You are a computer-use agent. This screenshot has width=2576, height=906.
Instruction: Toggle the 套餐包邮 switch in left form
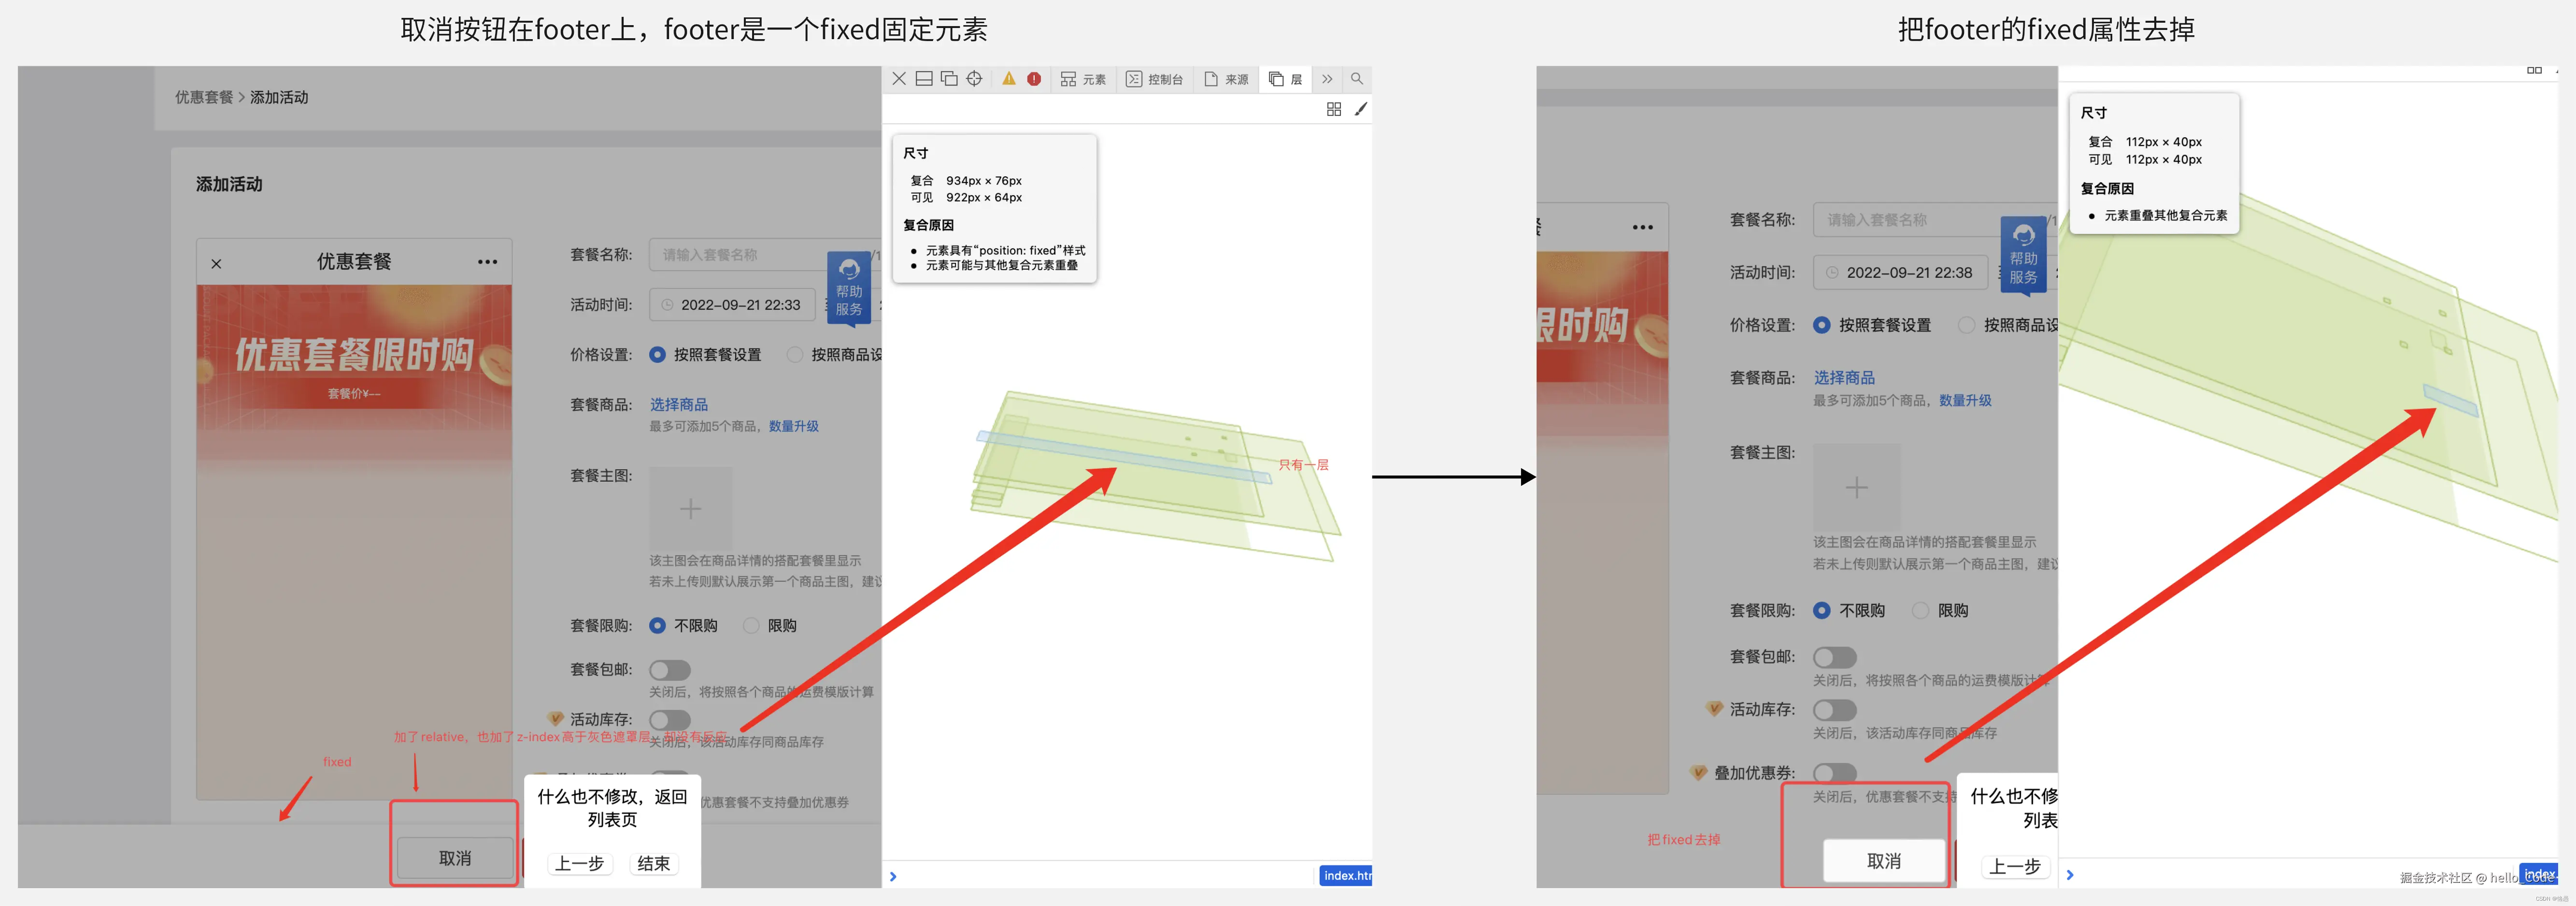pos(670,670)
